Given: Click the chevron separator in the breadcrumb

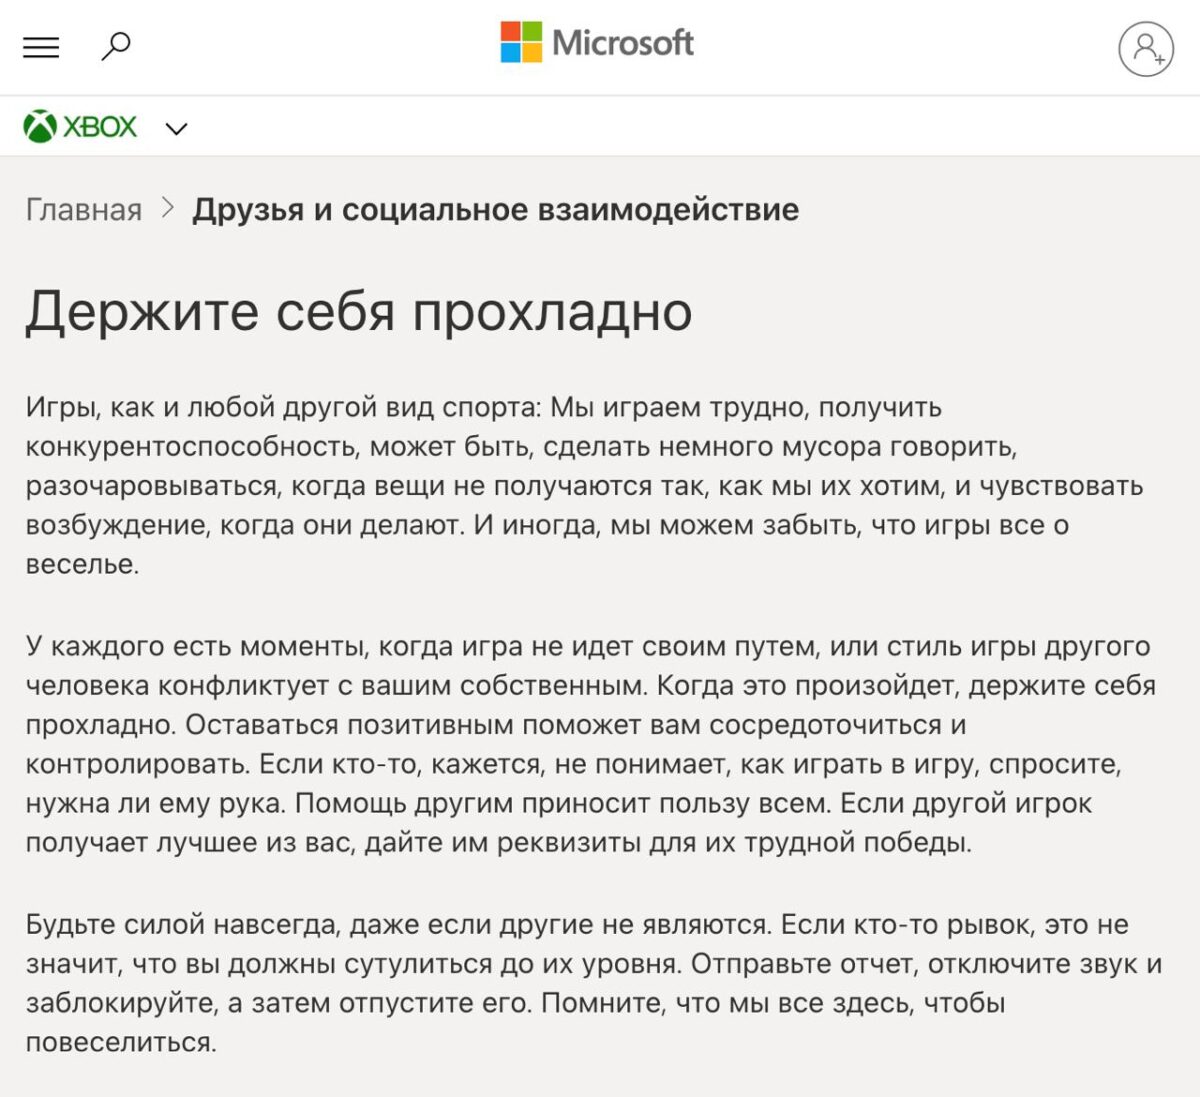Looking at the screenshot, I should pos(168,210).
